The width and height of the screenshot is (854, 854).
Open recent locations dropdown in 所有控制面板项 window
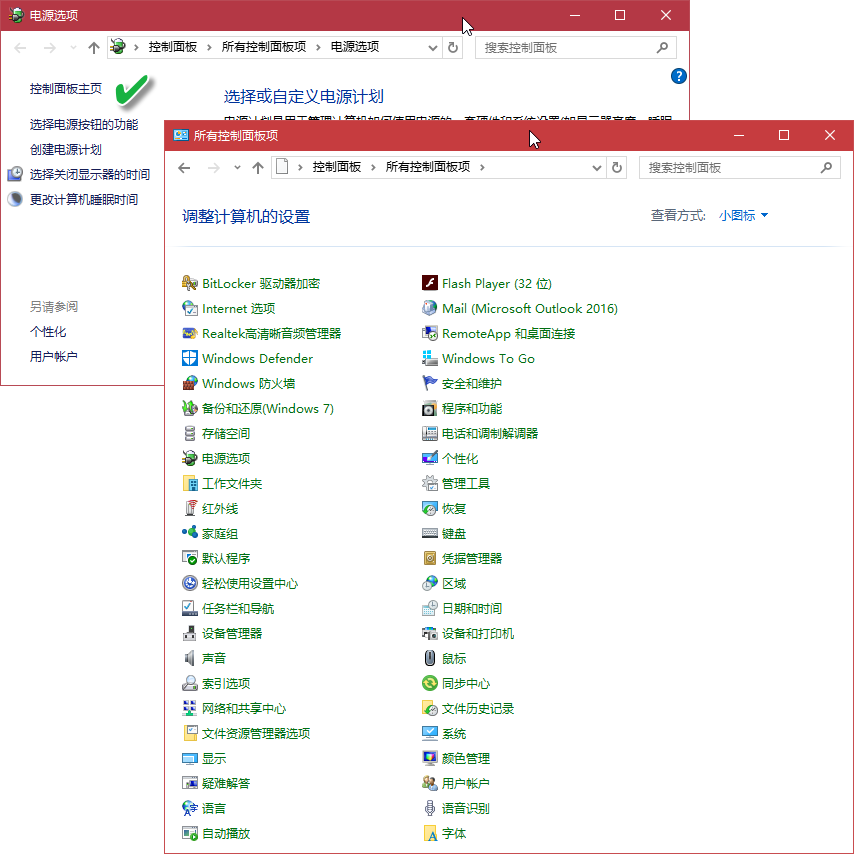[237, 168]
